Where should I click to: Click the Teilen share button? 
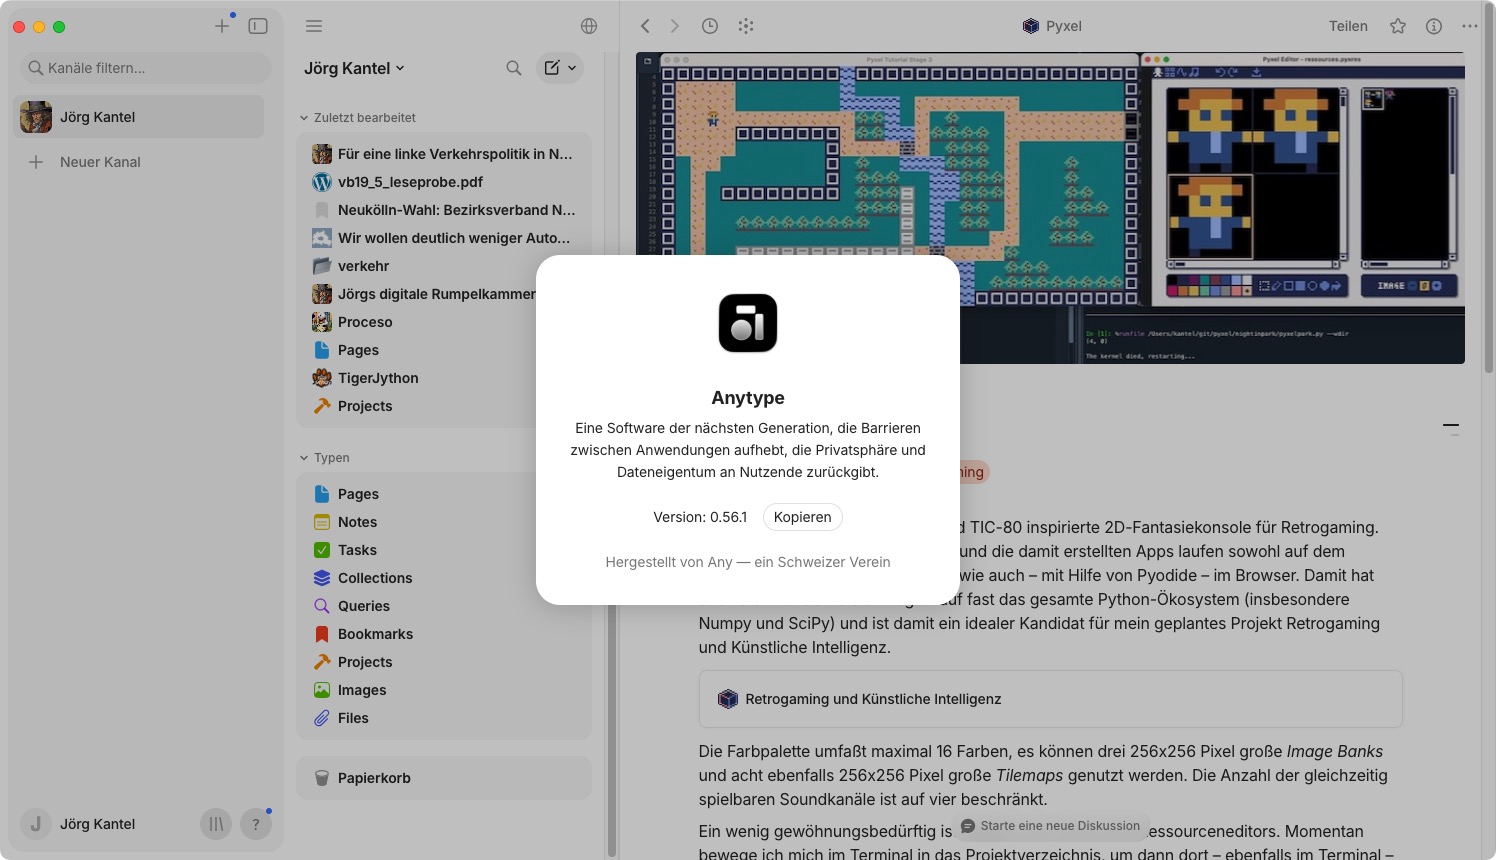coord(1348,26)
